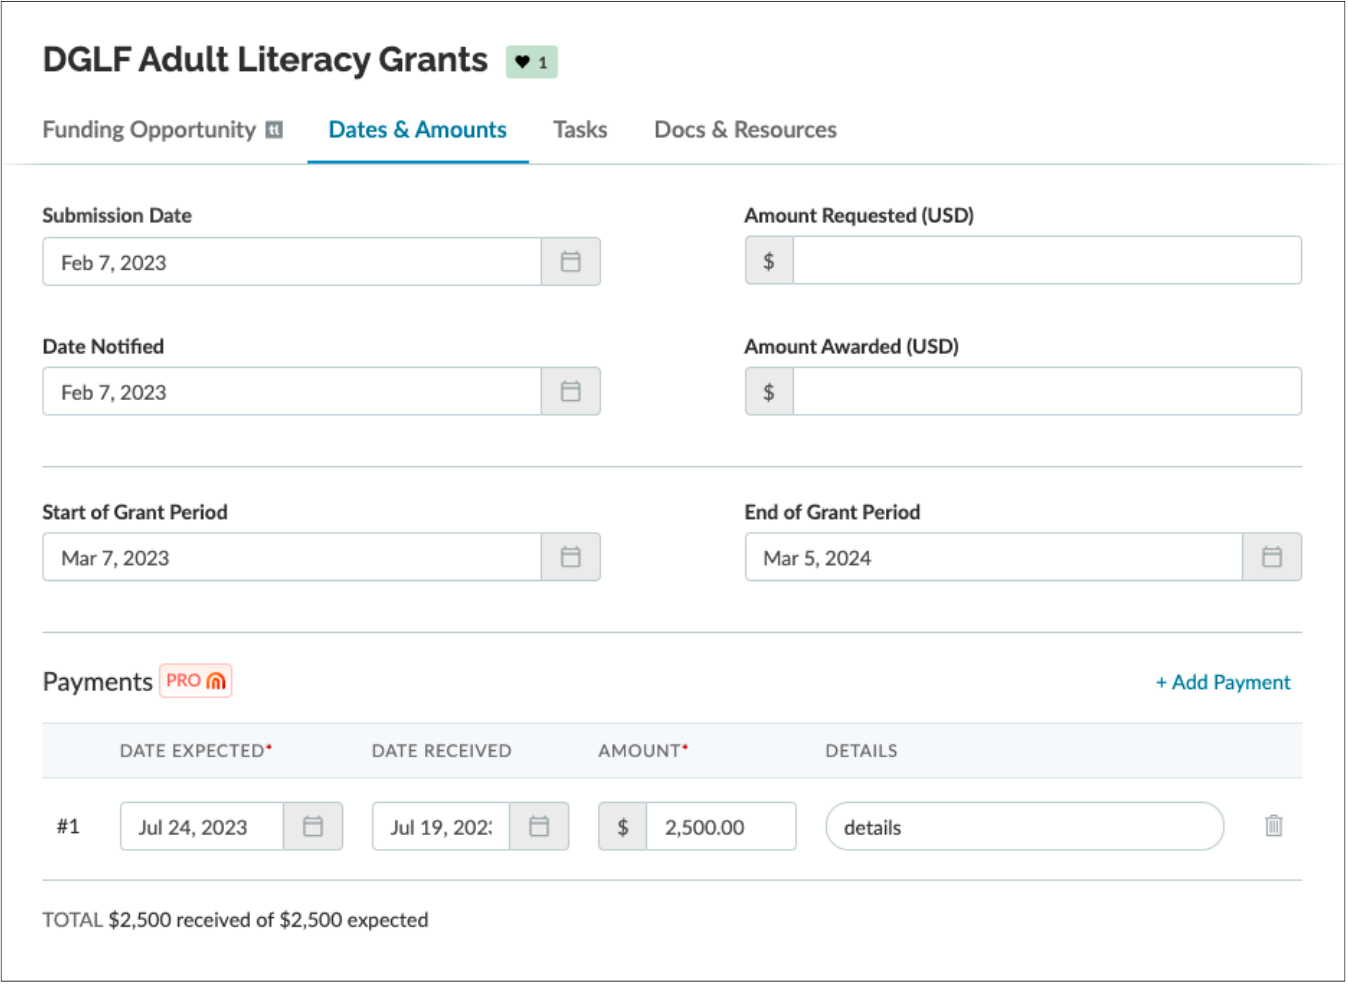Switch to the Funding Opportunity tab
The width and height of the screenshot is (1348, 985).
pos(148,129)
